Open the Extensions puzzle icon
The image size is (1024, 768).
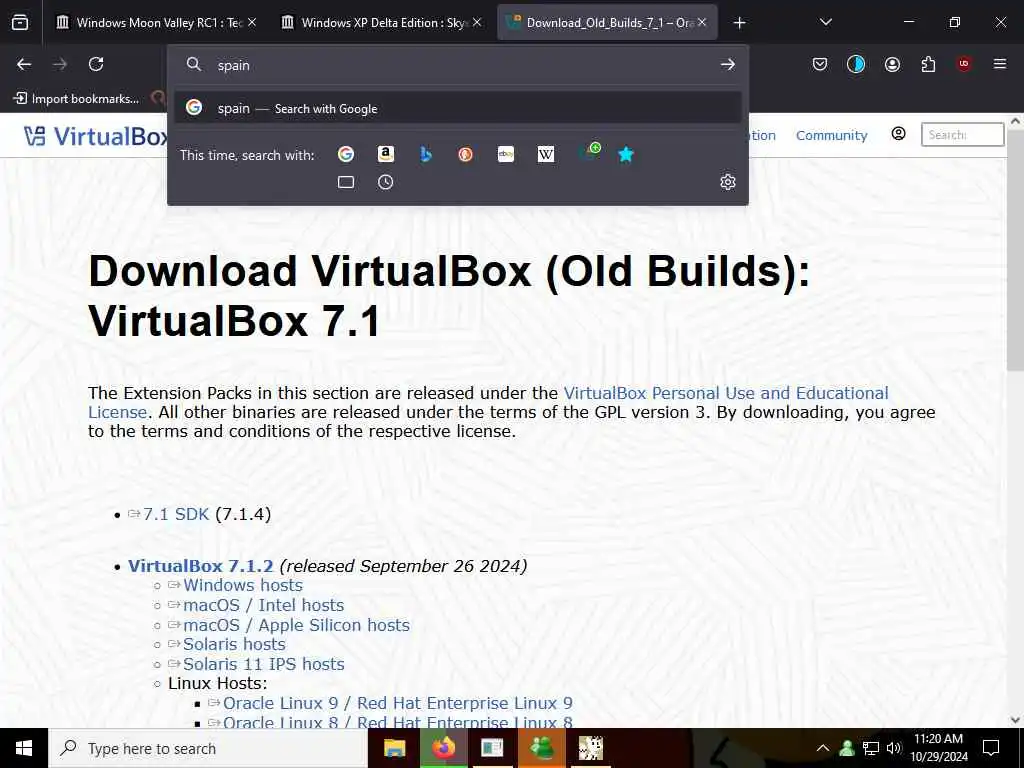(928, 64)
